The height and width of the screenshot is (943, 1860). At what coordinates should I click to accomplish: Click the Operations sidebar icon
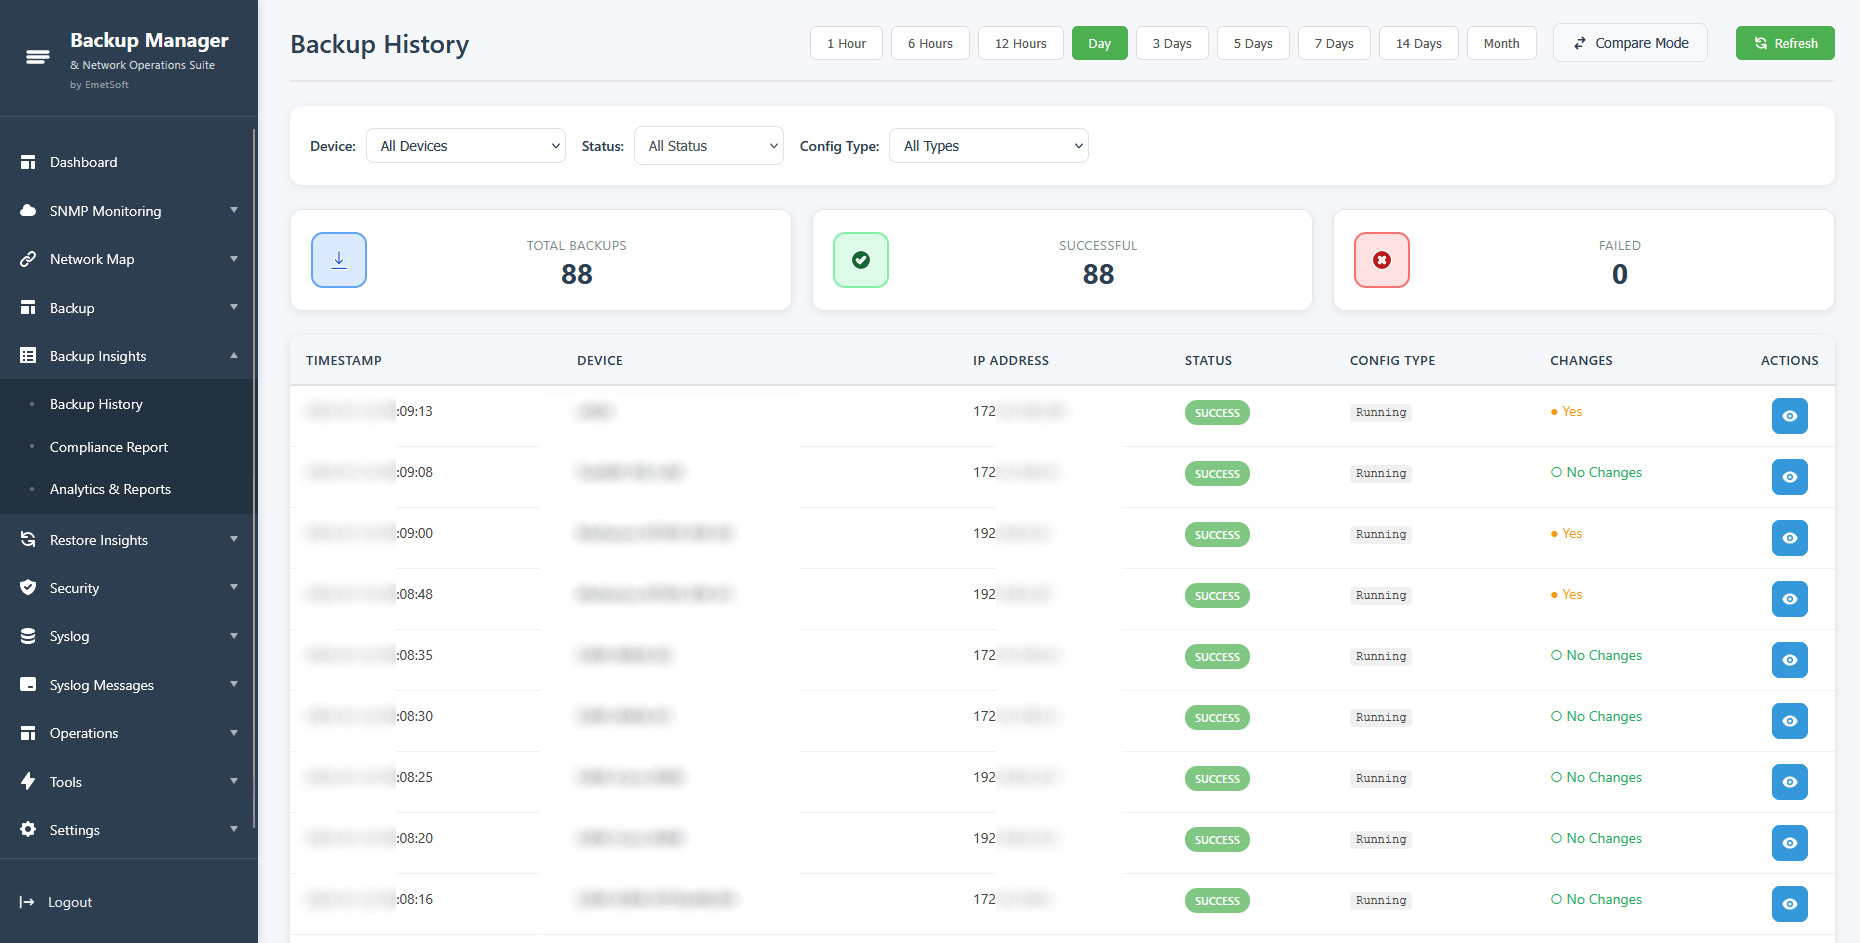pos(28,733)
